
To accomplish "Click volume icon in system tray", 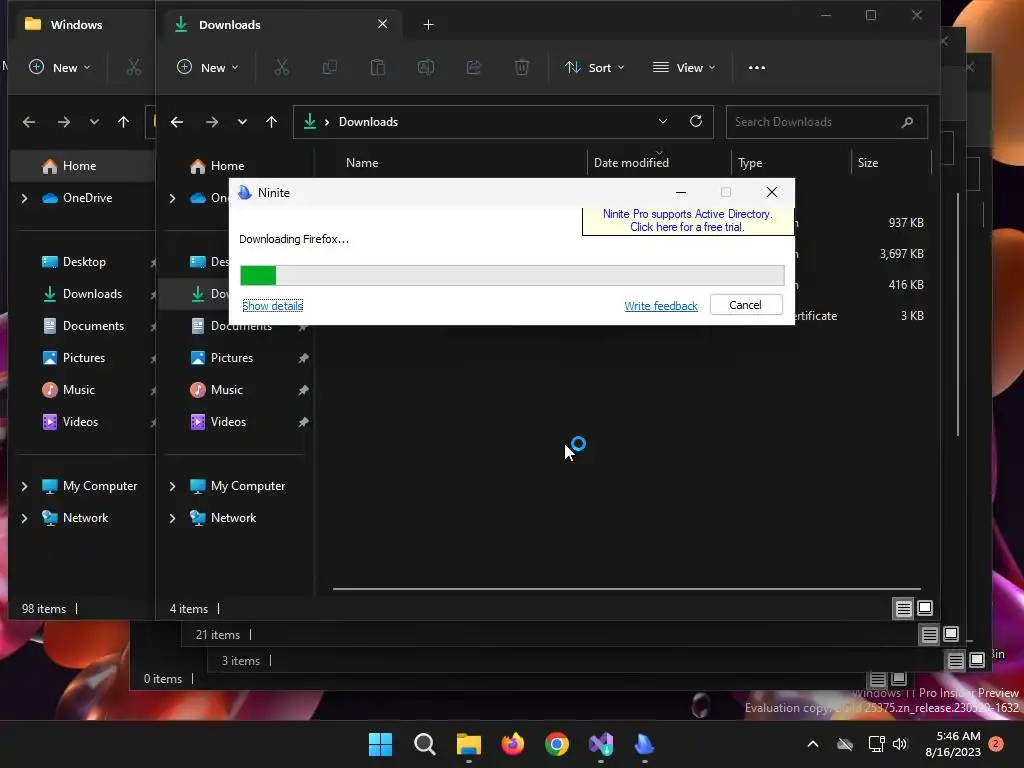I will 900,744.
